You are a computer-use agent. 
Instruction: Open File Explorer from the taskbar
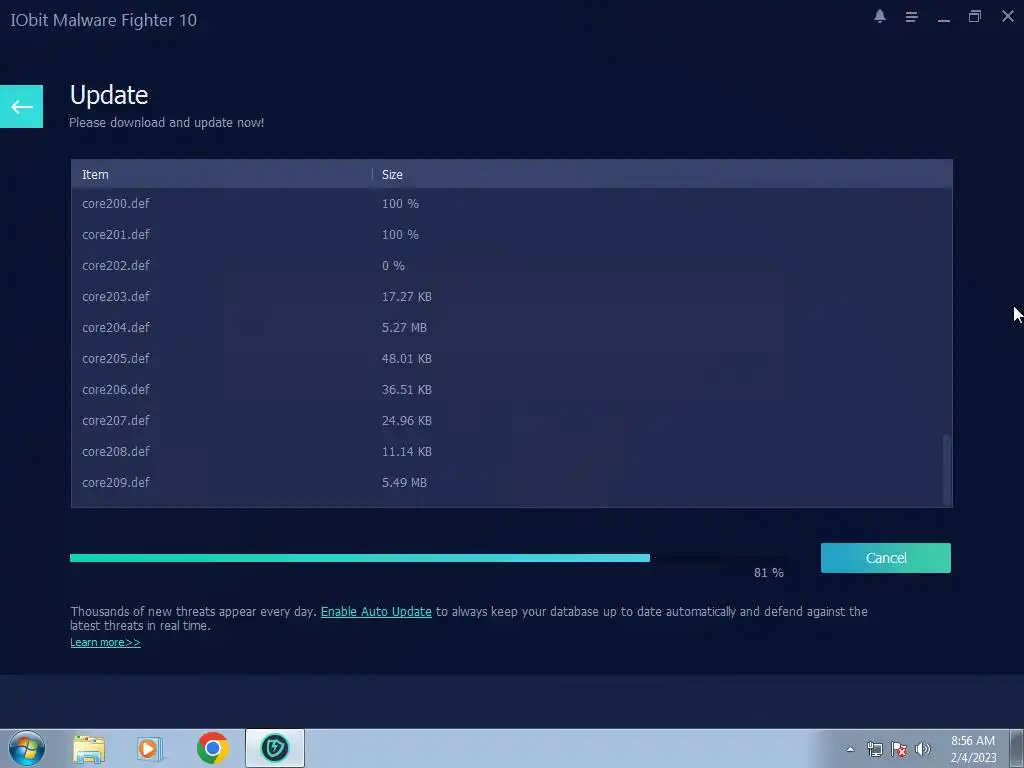89,748
